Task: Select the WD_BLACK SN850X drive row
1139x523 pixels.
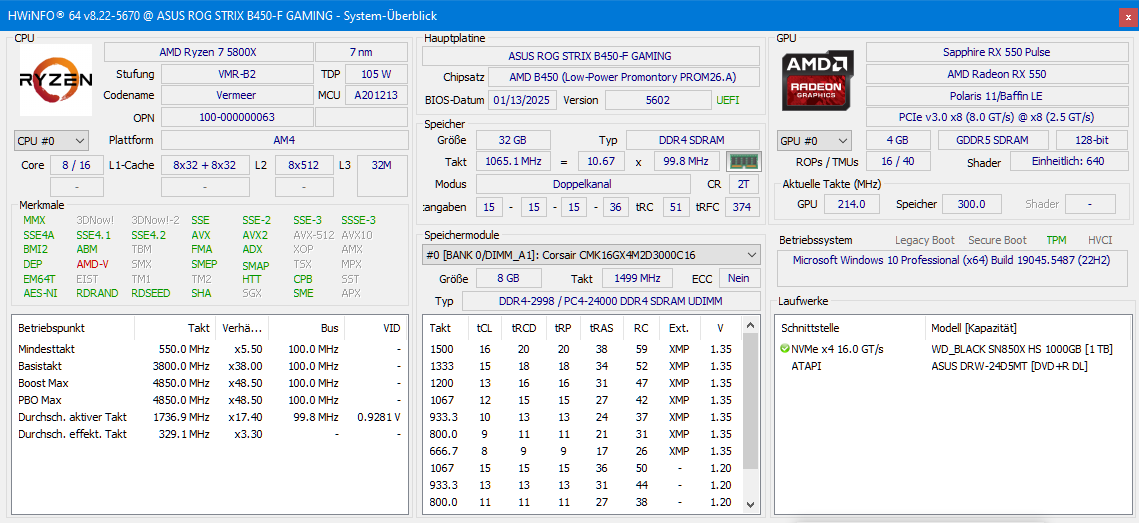Action: (x=952, y=349)
